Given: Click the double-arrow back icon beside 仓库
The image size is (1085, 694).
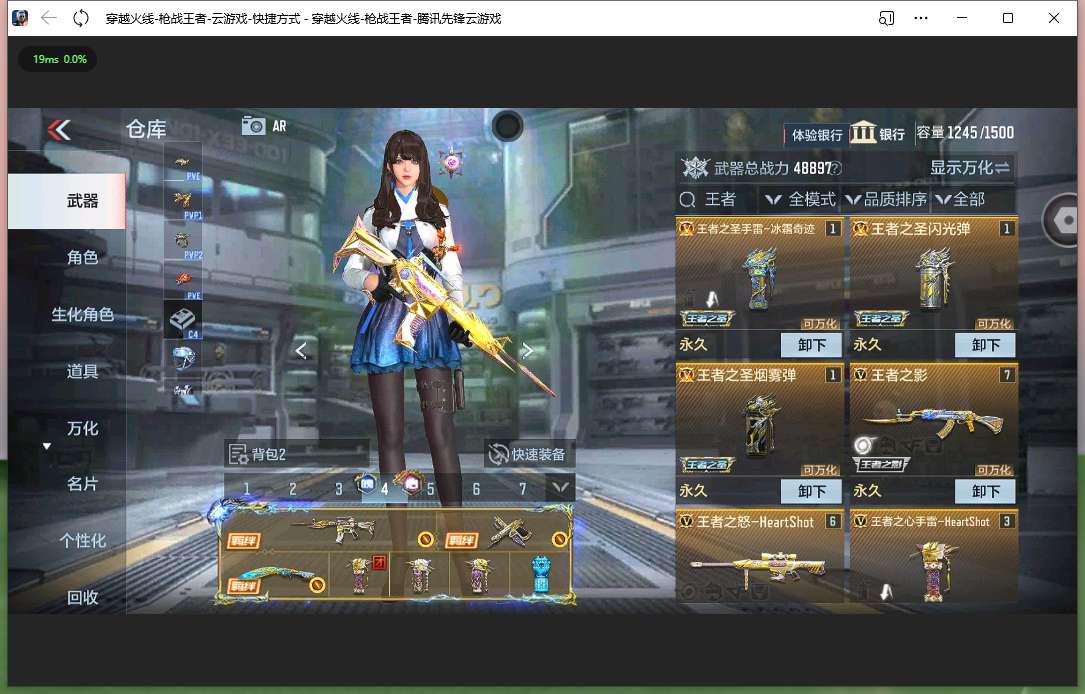Looking at the screenshot, I should 60,129.
